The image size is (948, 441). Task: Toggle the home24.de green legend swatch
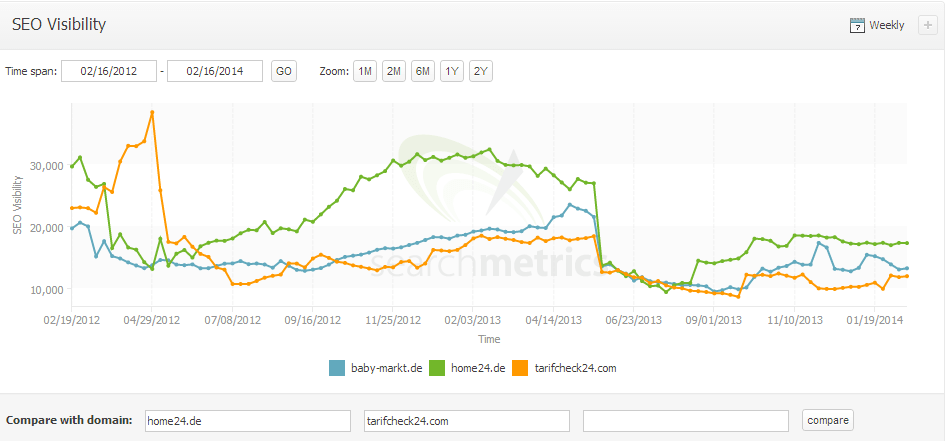[437, 368]
